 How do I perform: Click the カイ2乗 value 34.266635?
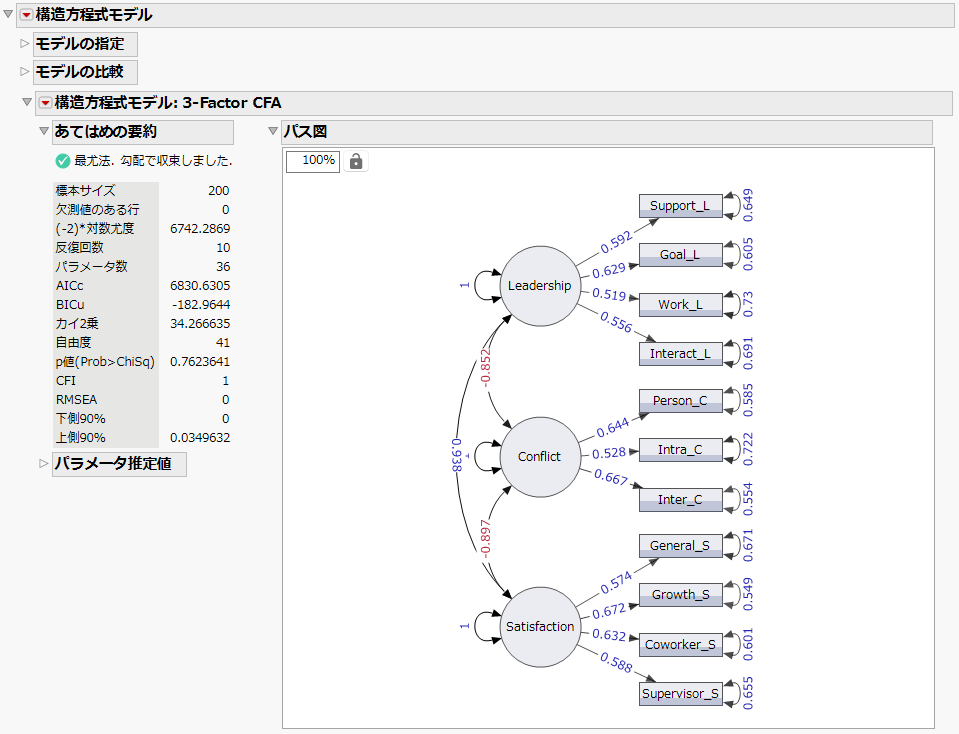point(200,324)
